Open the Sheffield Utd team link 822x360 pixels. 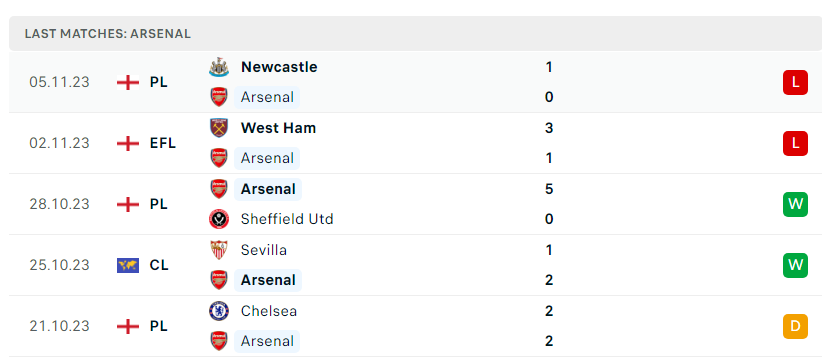287,219
